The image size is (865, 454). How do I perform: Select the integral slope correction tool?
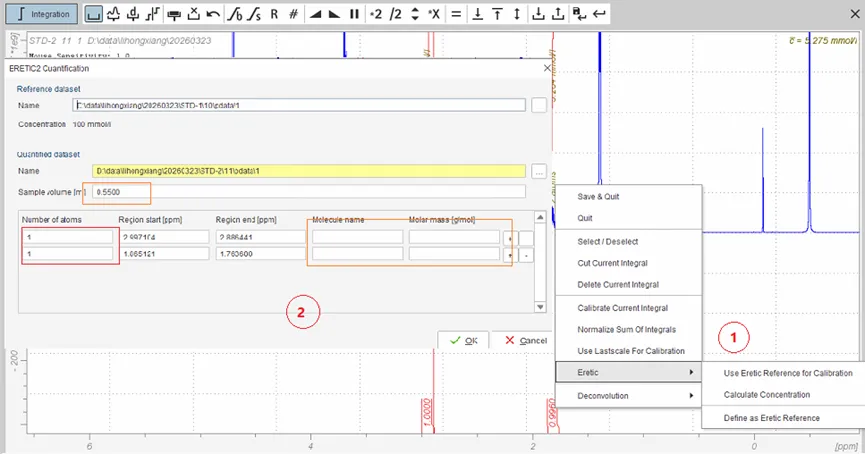(x=254, y=14)
